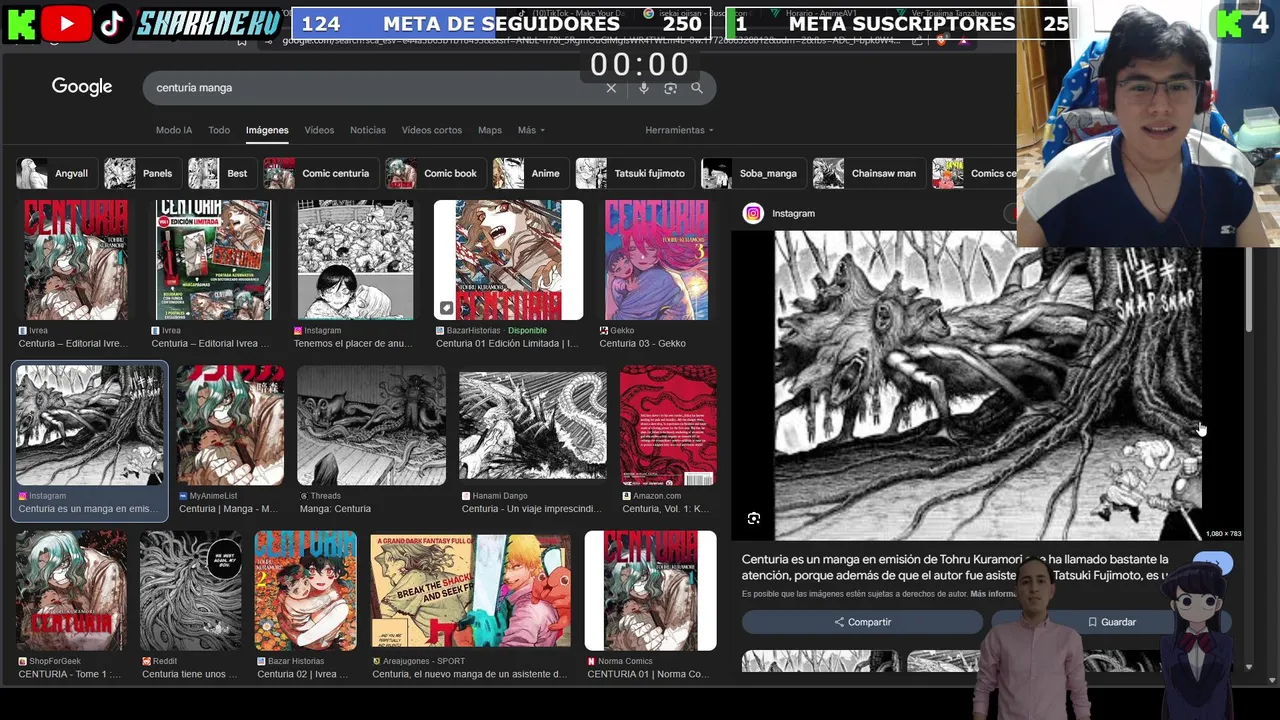This screenshot has width=1280, height=720.
Task: Click the green K Kick logo top-left
Action: click(x=21, y=22)
